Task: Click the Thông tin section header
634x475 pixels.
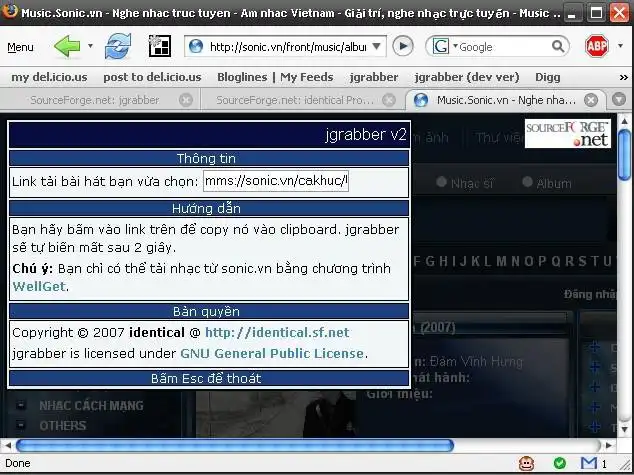Action: click(209, 158)
